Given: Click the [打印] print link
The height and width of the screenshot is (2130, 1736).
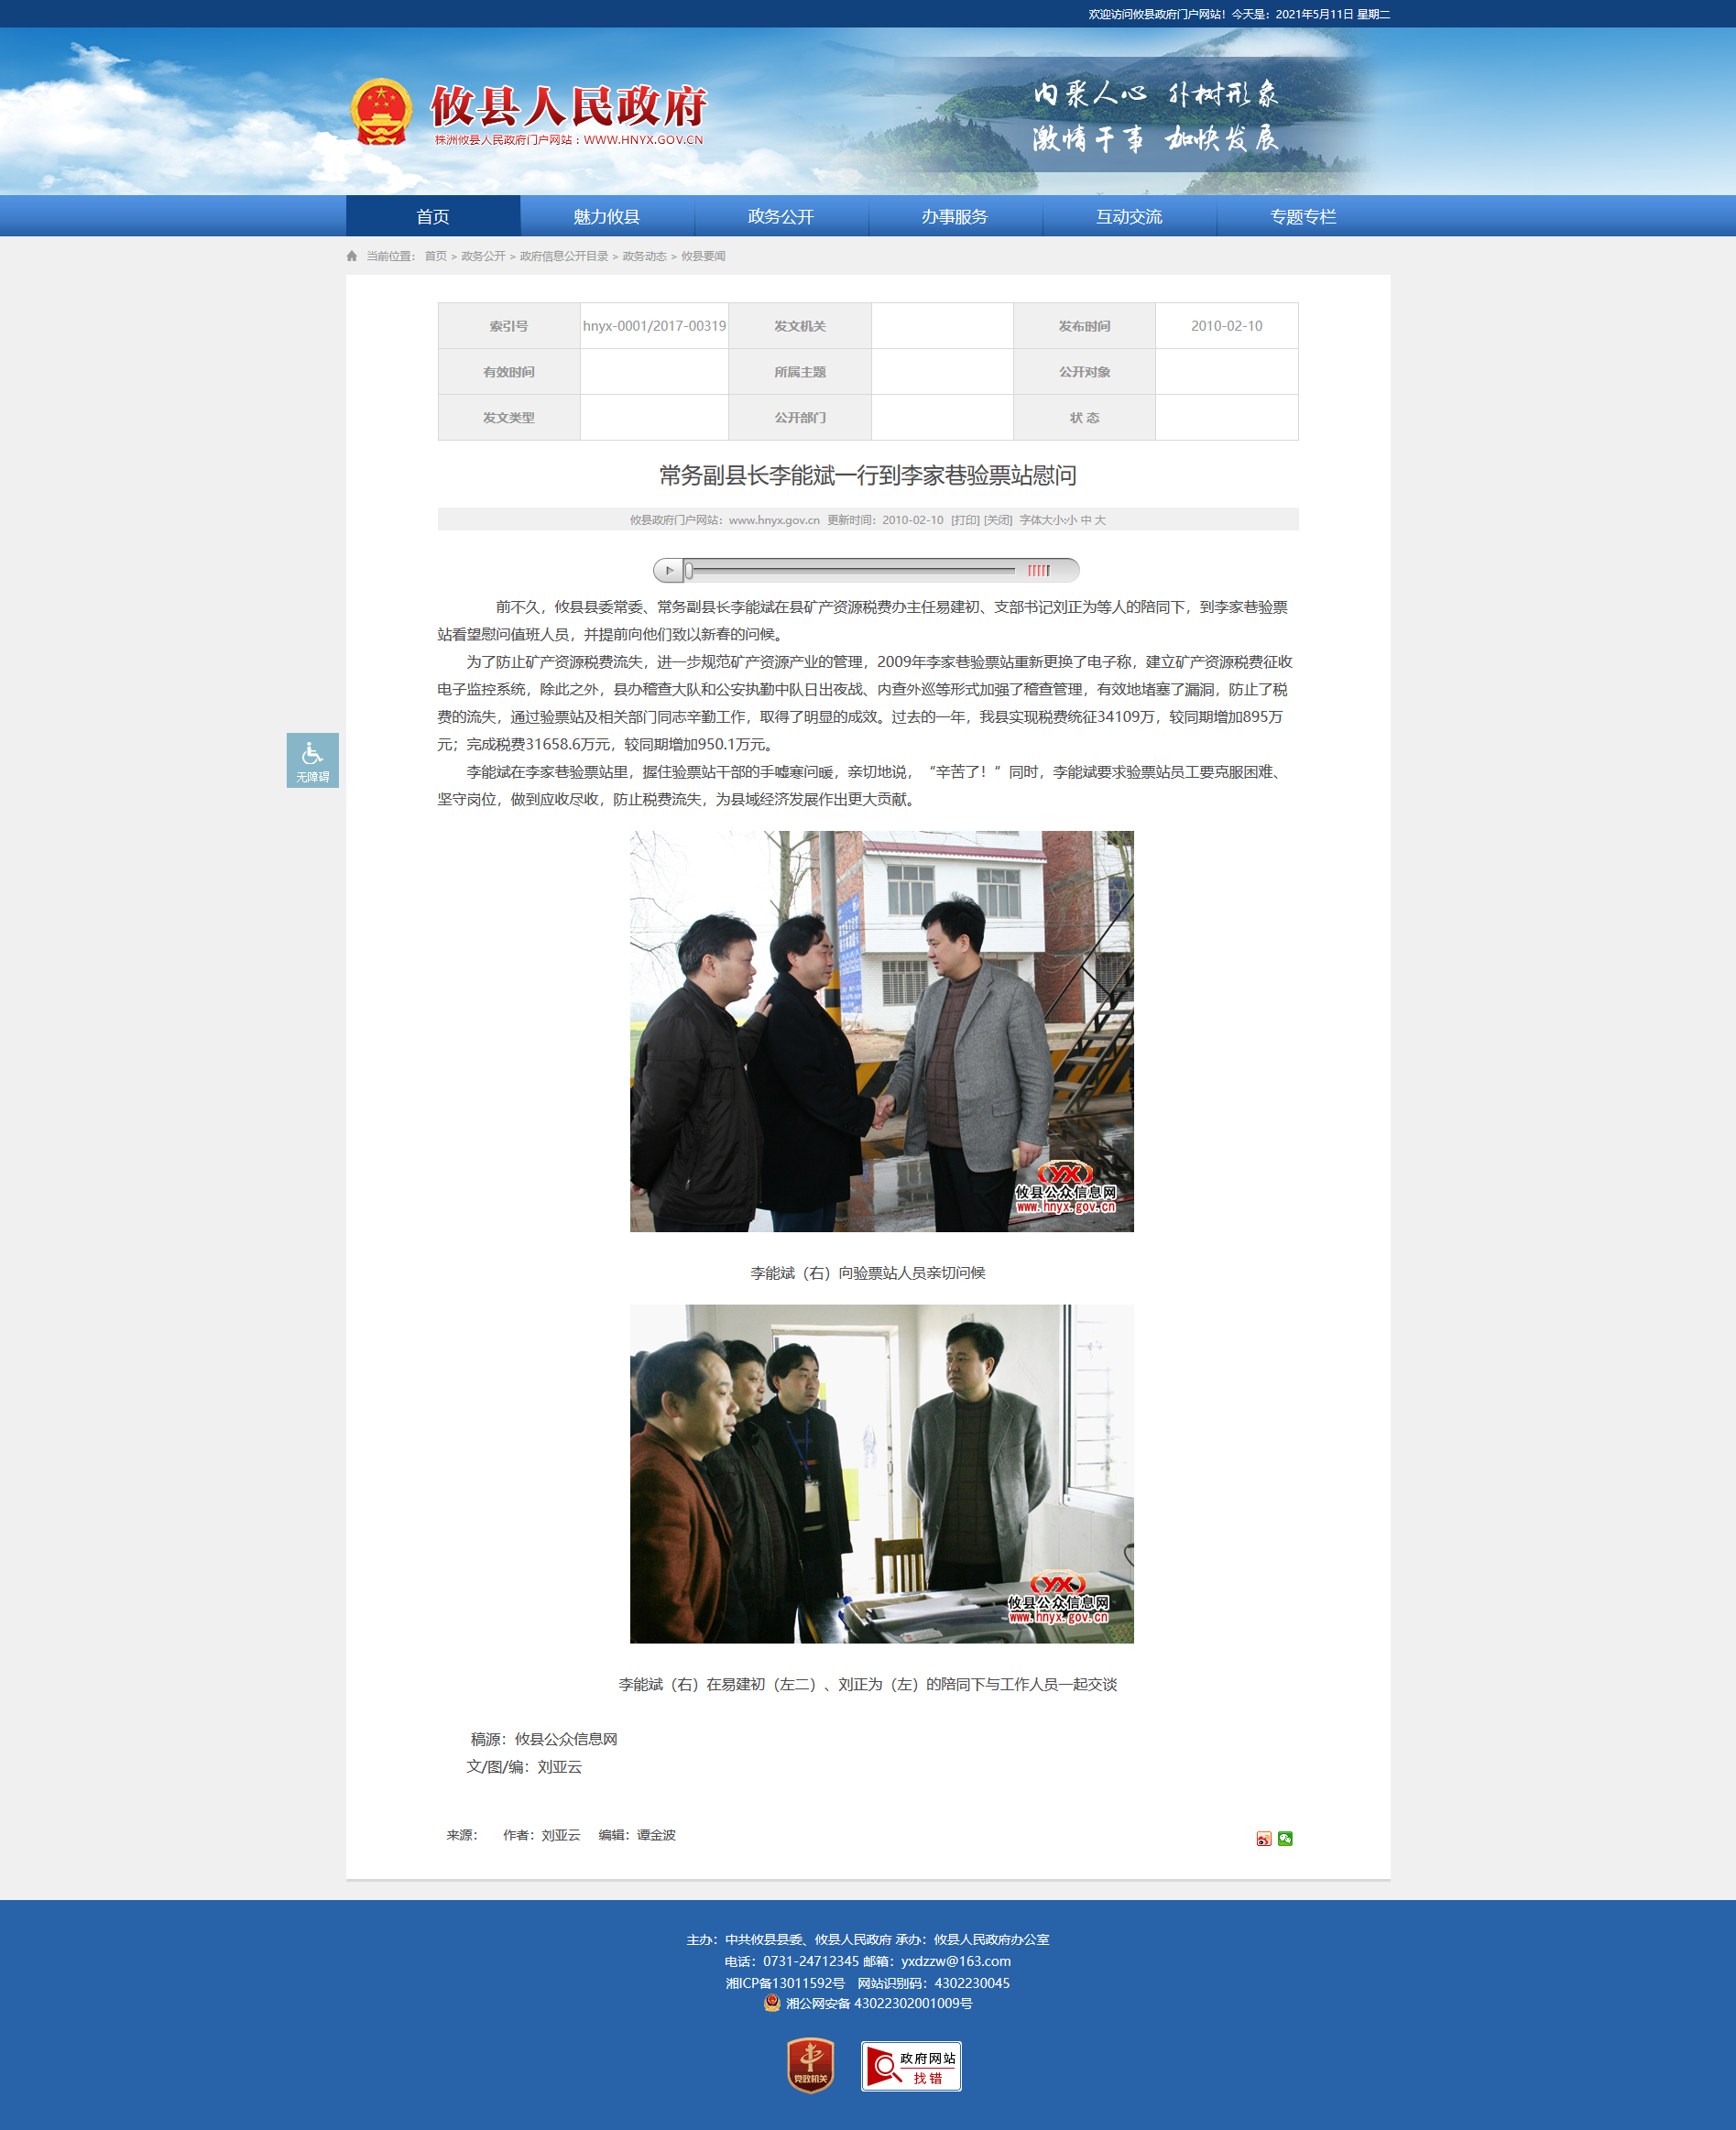Looking at the screenshot, I should click(x=965, y=520).
